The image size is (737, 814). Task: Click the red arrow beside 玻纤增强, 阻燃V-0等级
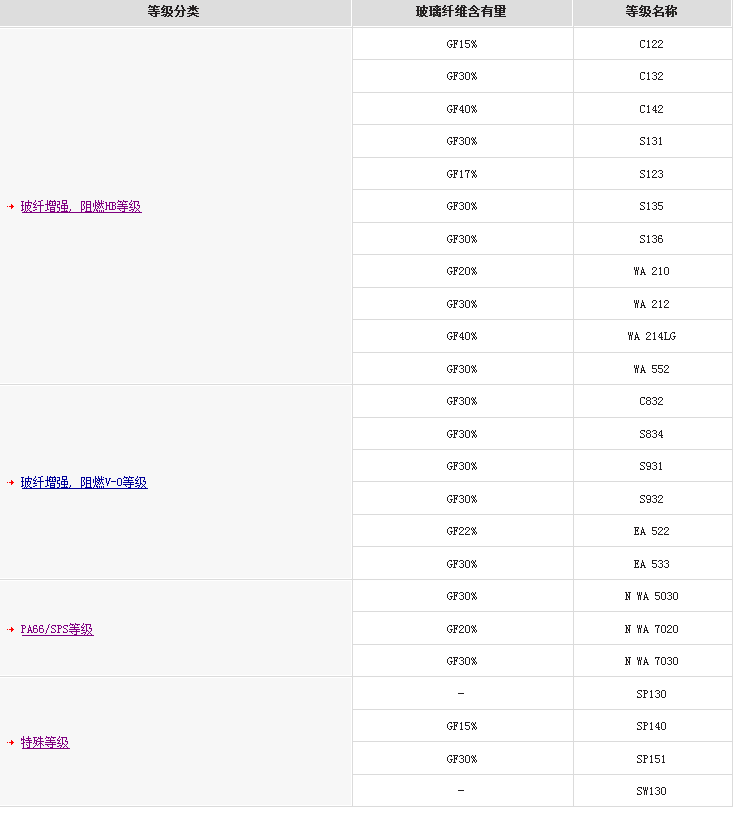pos(10,483)
